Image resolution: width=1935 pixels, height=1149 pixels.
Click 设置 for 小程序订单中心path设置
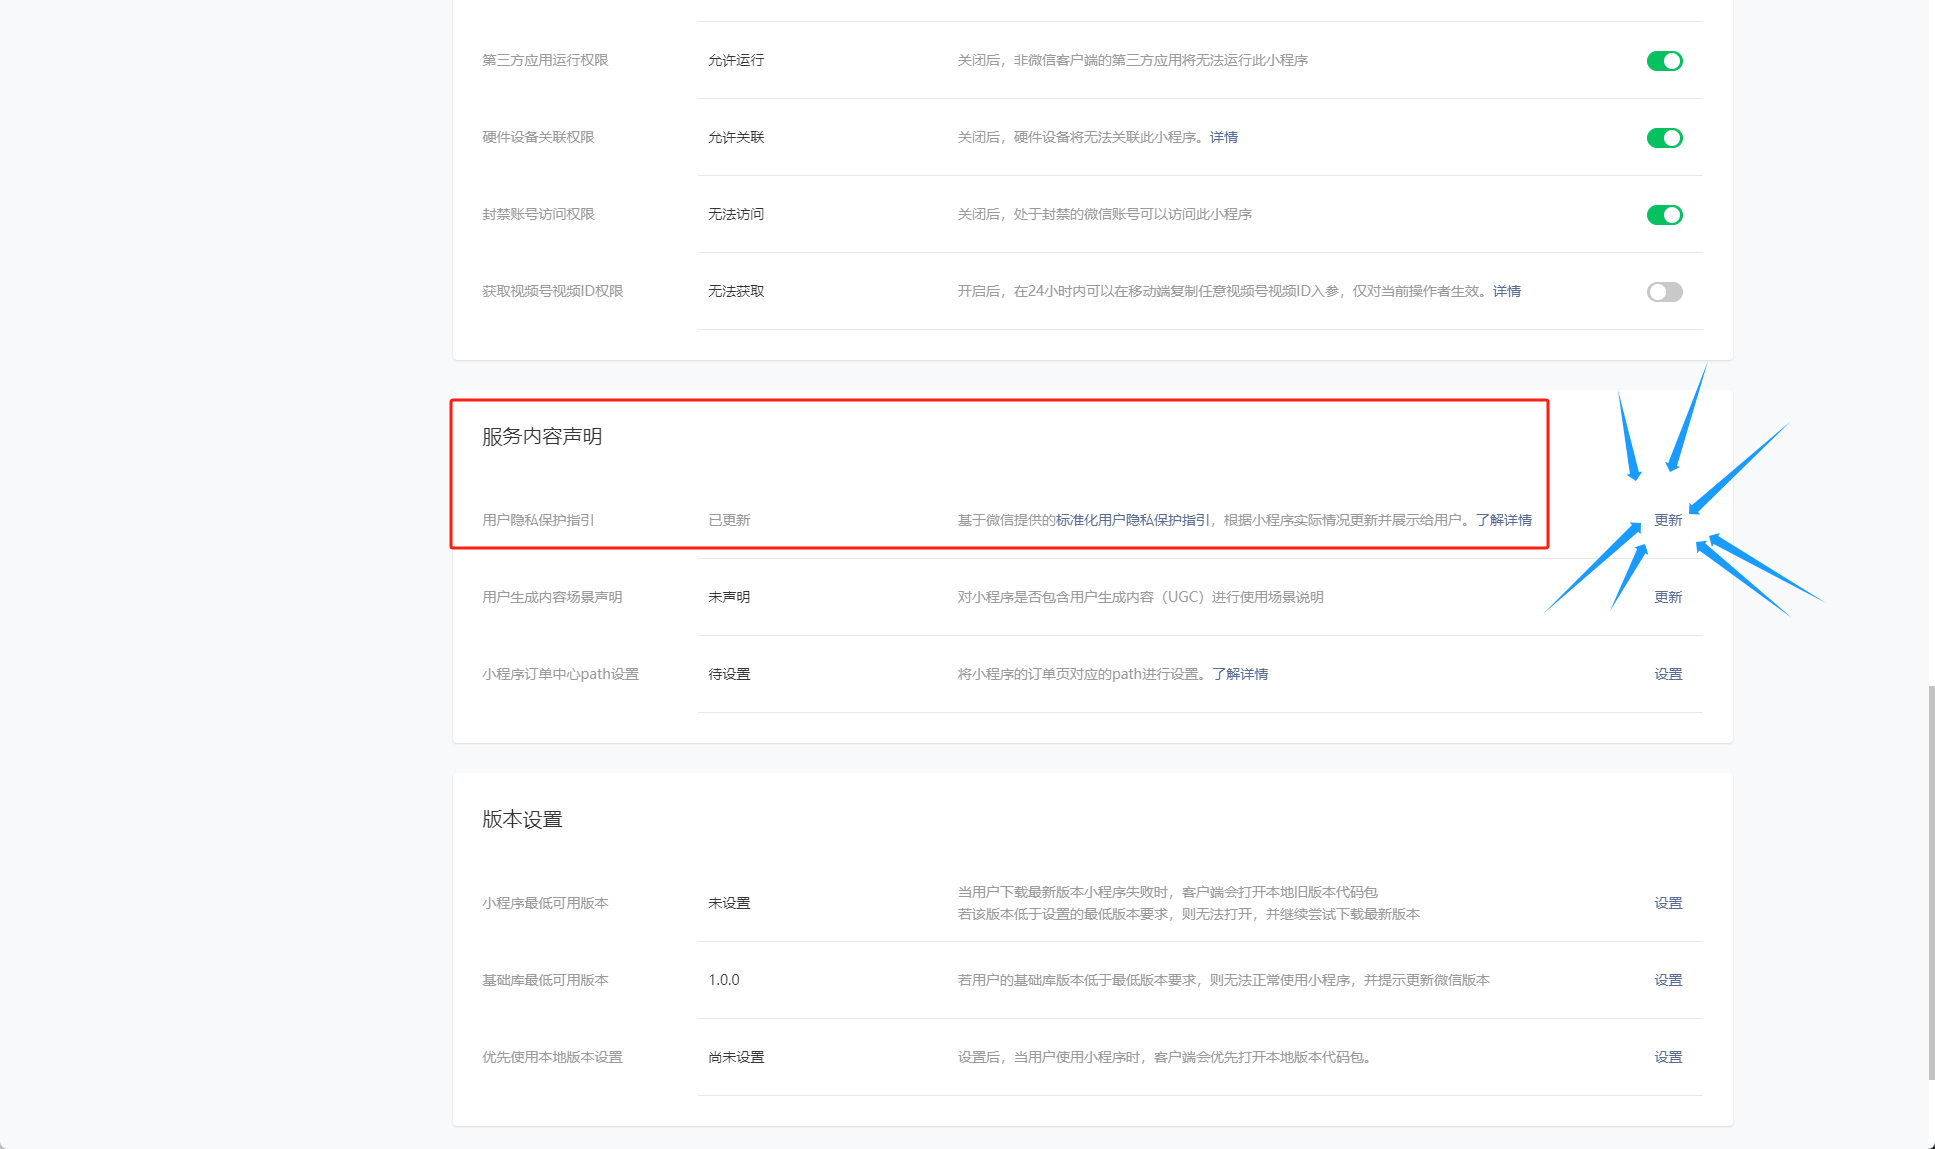tap(1667, 674)
